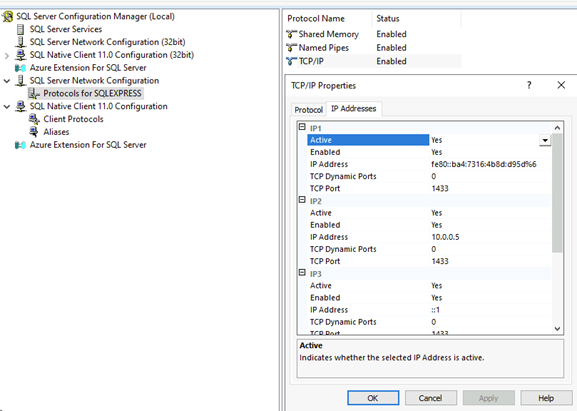Expand SQL Native Client 11.0 Configuration (32bit) node
Screen dimensions: 577x411
point(7,56)
